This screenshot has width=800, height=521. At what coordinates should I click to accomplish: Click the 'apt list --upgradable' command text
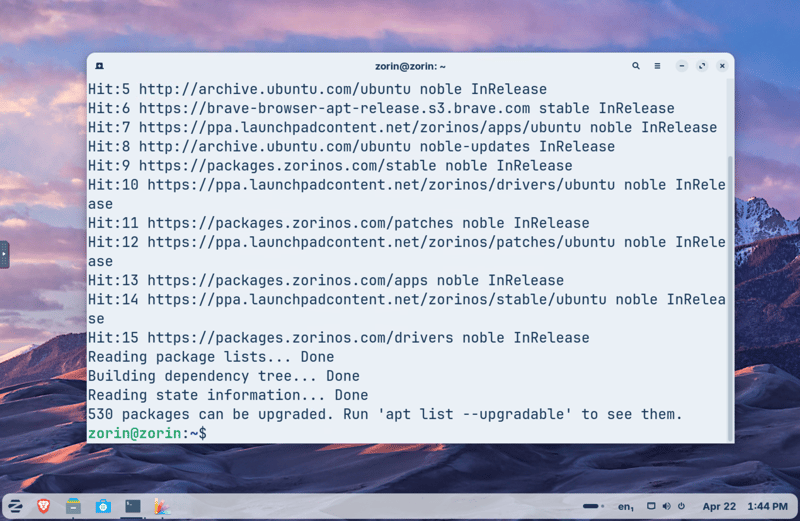(x=475, y=414)
